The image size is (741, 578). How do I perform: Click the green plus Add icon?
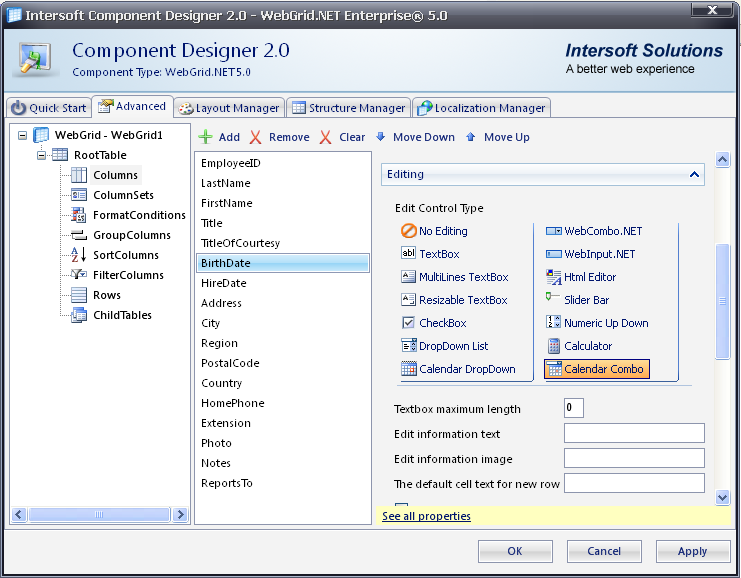(x=205, y=137)
